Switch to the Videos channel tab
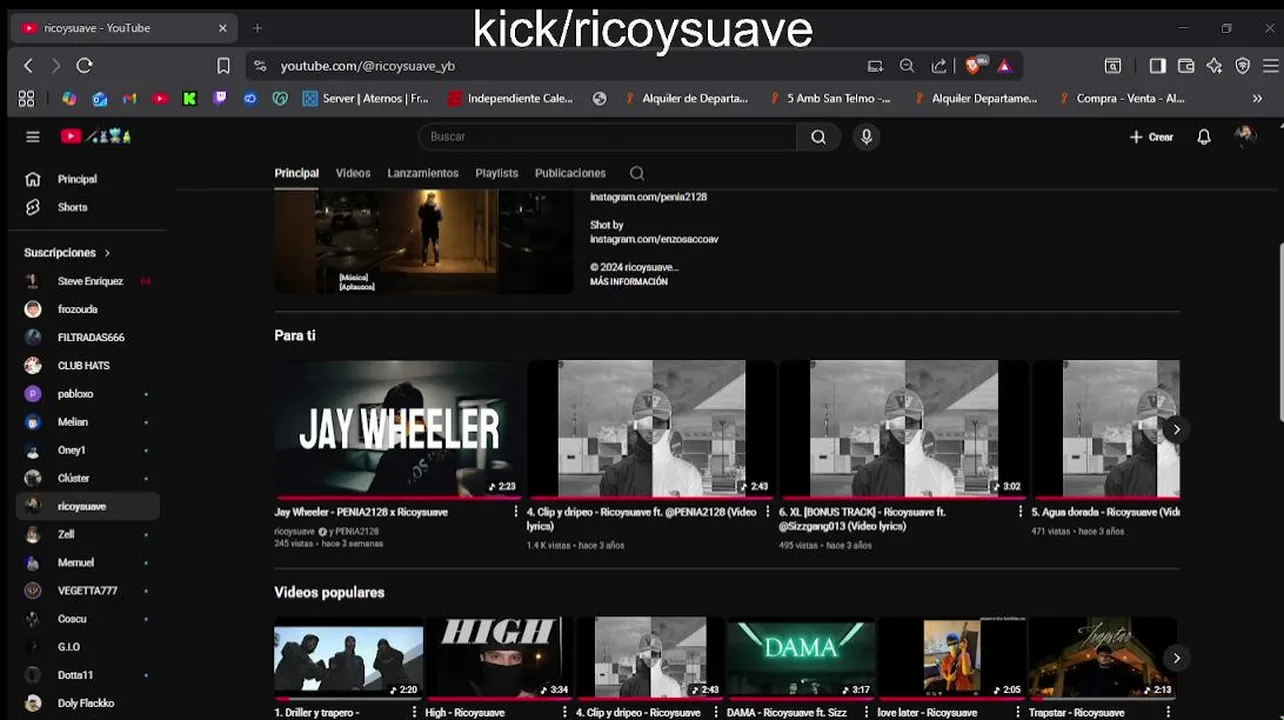The width and height of the screenshot is (1284, 720). (353, 173)
